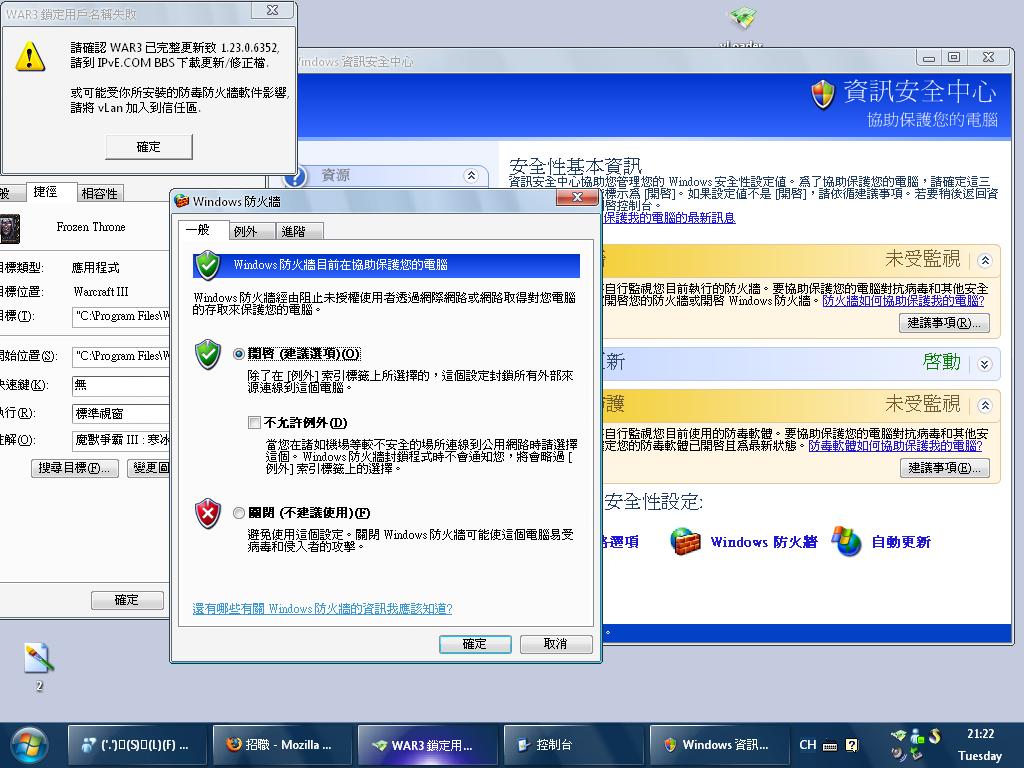Screen dimensions: 1024x768
Task: Click the firewall 建議事項(R)... button
Action: [944, 323]
